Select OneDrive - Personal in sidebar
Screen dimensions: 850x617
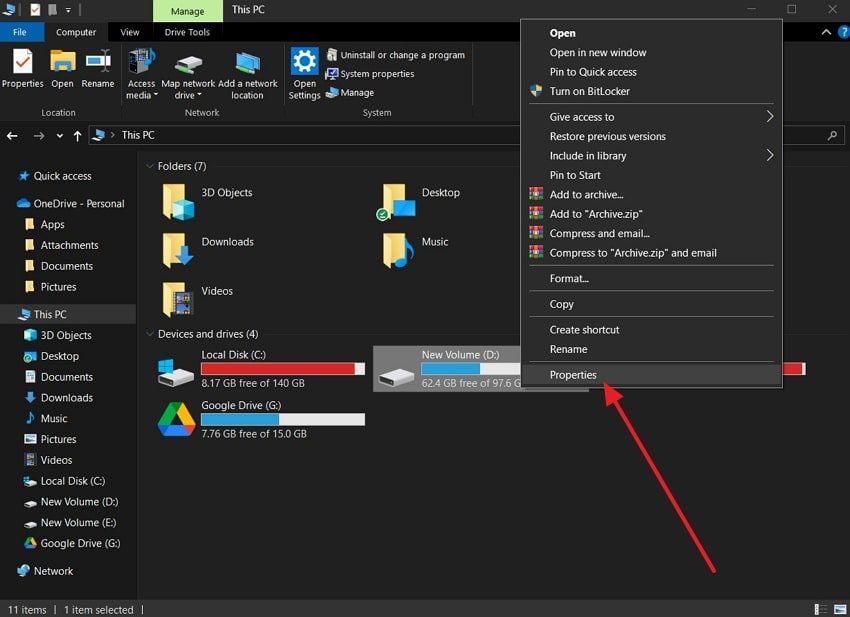pyautogui.click(x=70, y=204)
